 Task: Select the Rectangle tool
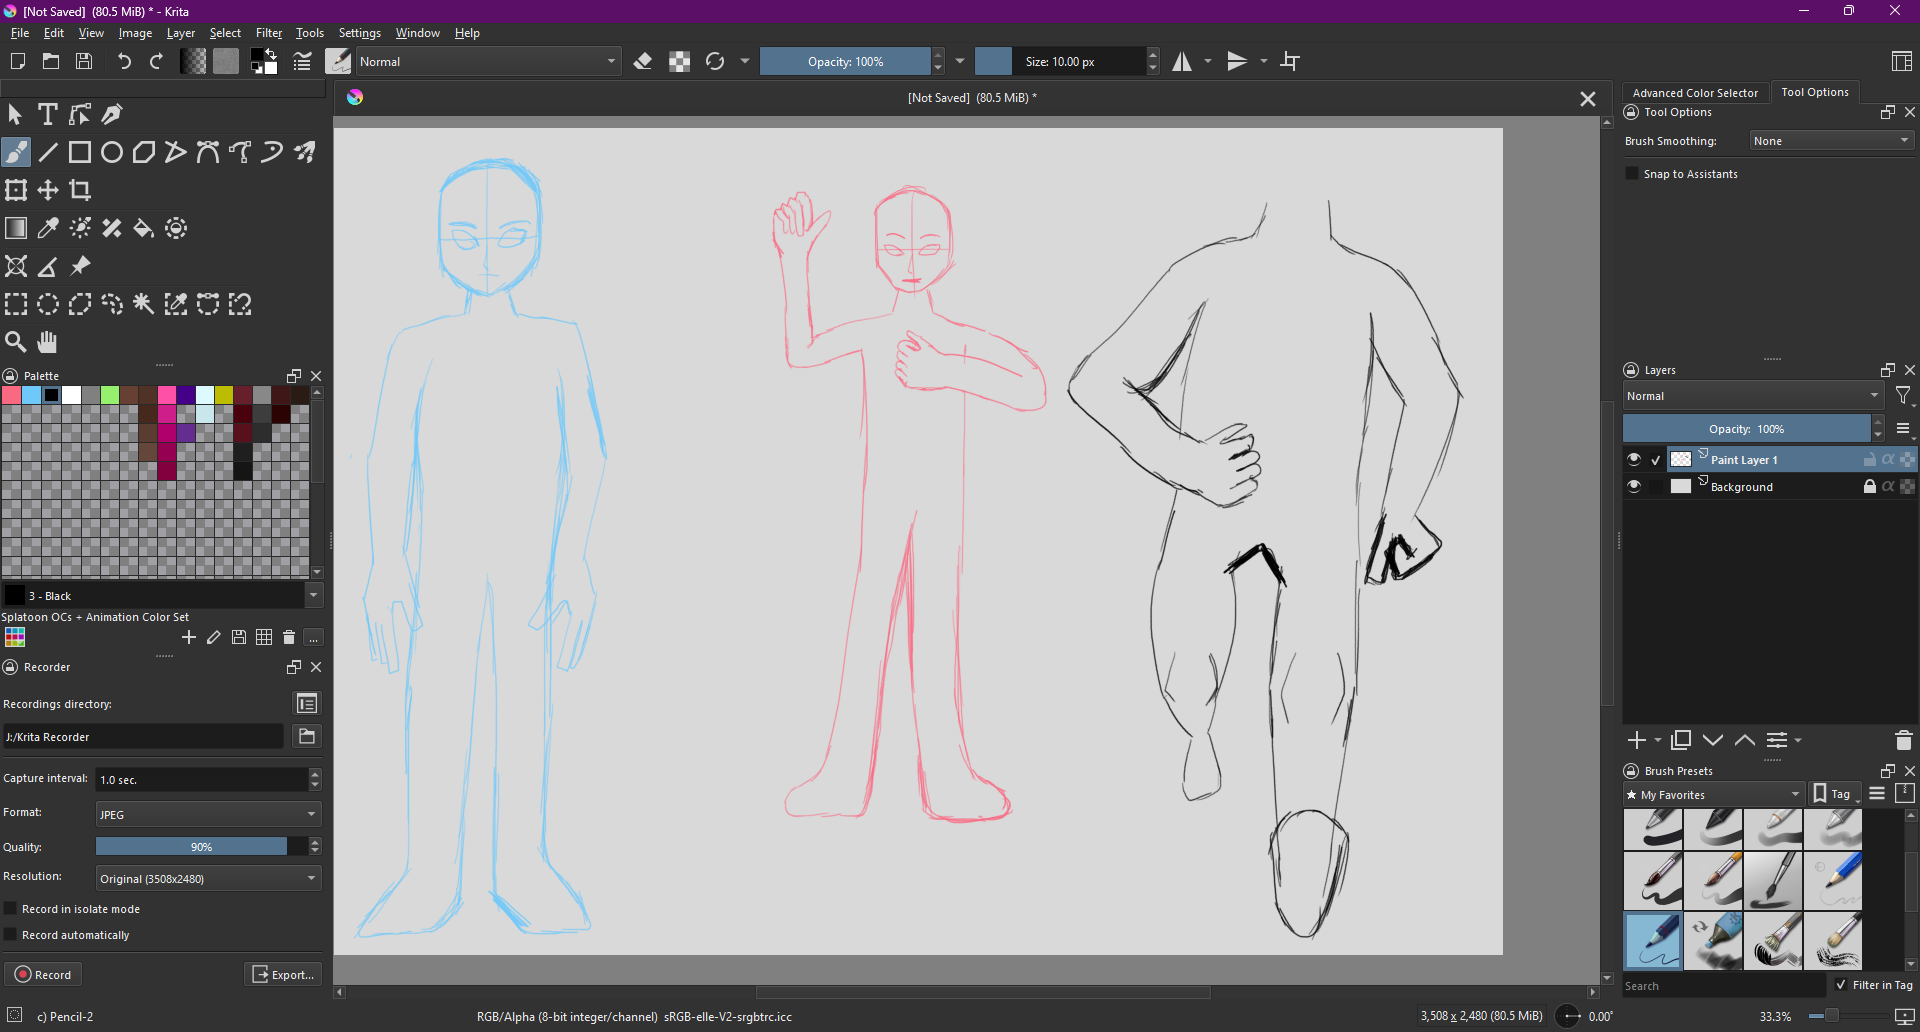point(80,152)
